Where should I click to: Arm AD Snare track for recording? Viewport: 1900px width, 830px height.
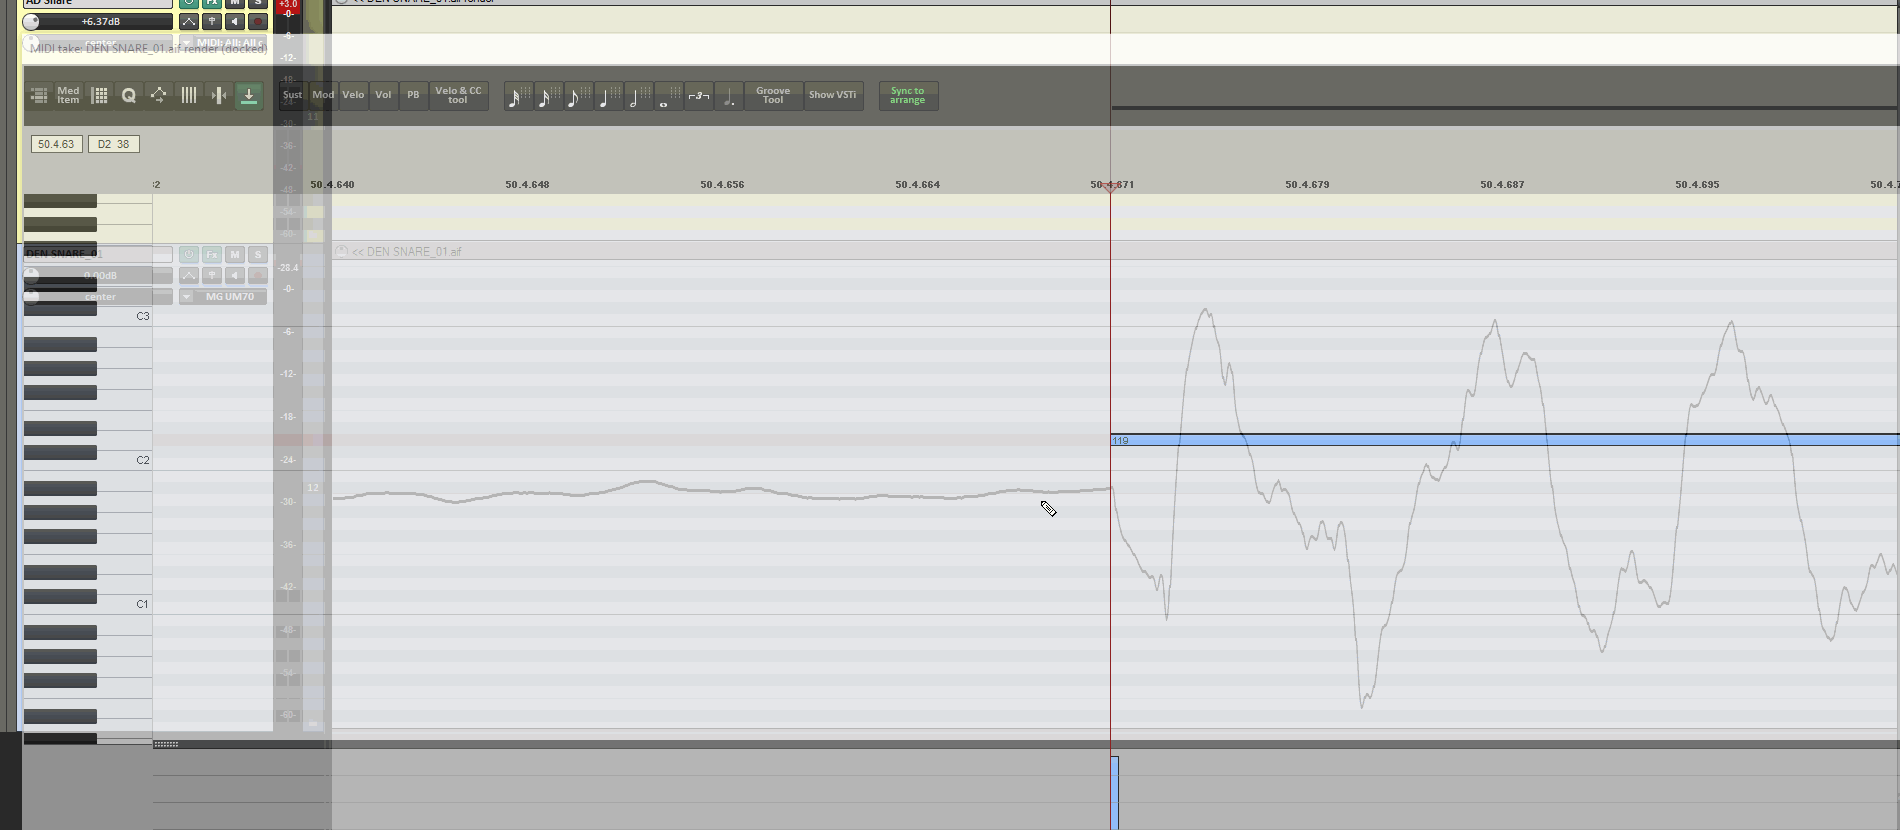258,21
